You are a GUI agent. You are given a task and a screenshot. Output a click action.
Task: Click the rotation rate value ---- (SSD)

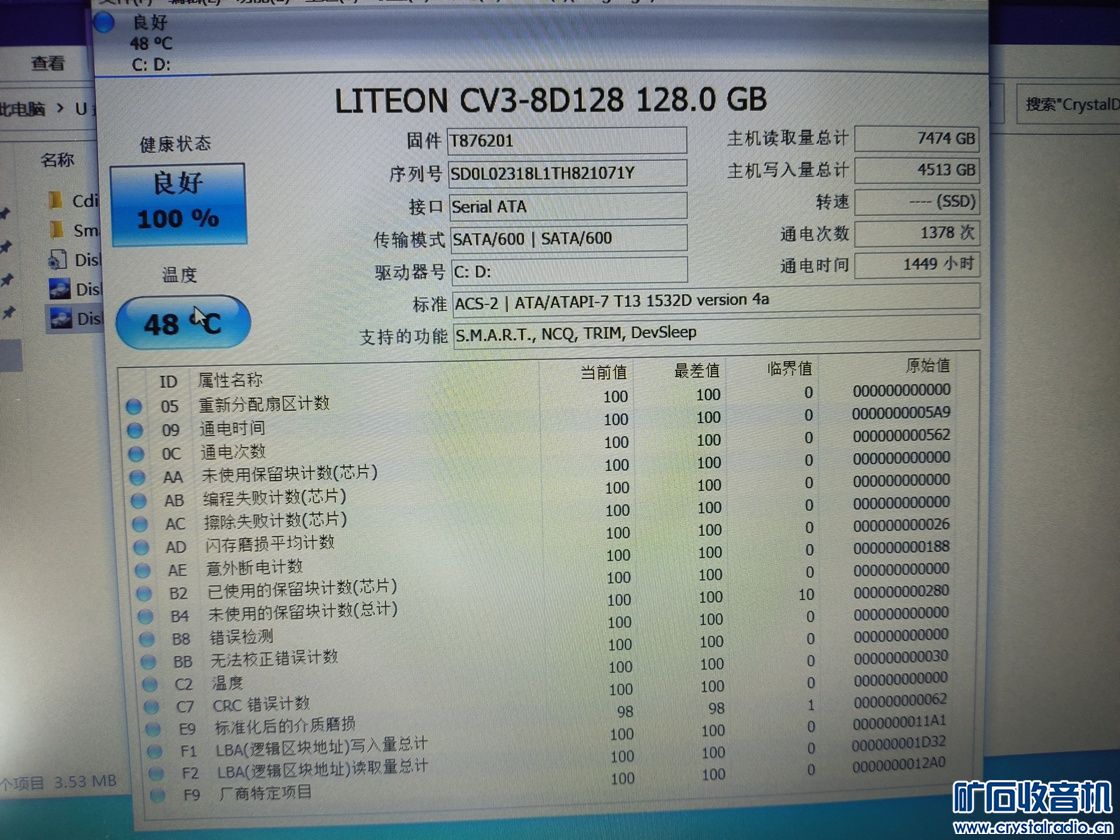[916, 201]
